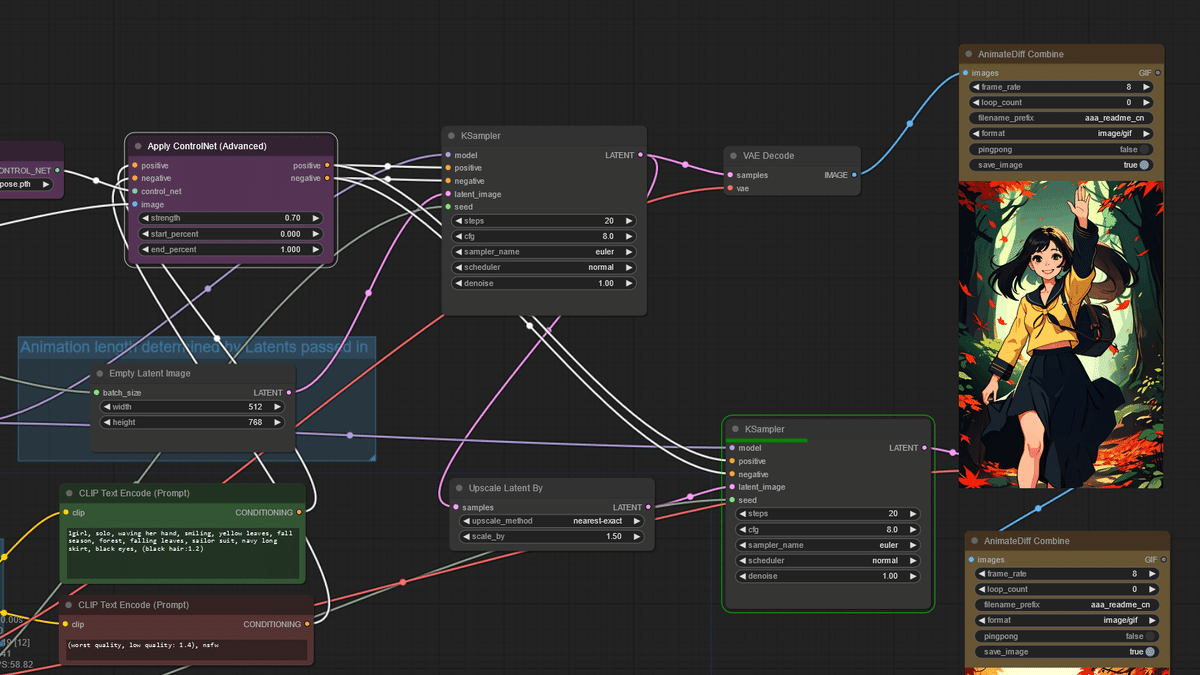Open scheduler combo in KSampler beside Apply ControlNet
The width and height of the screenshot is (1200, 675).
point(543,268)
